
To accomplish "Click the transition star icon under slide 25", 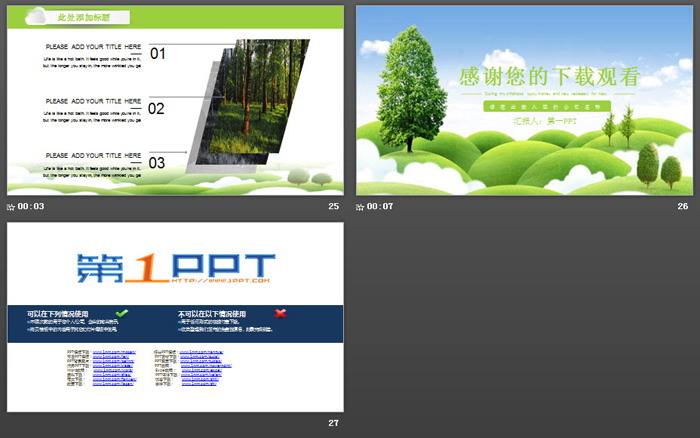I will pos(11,207).
